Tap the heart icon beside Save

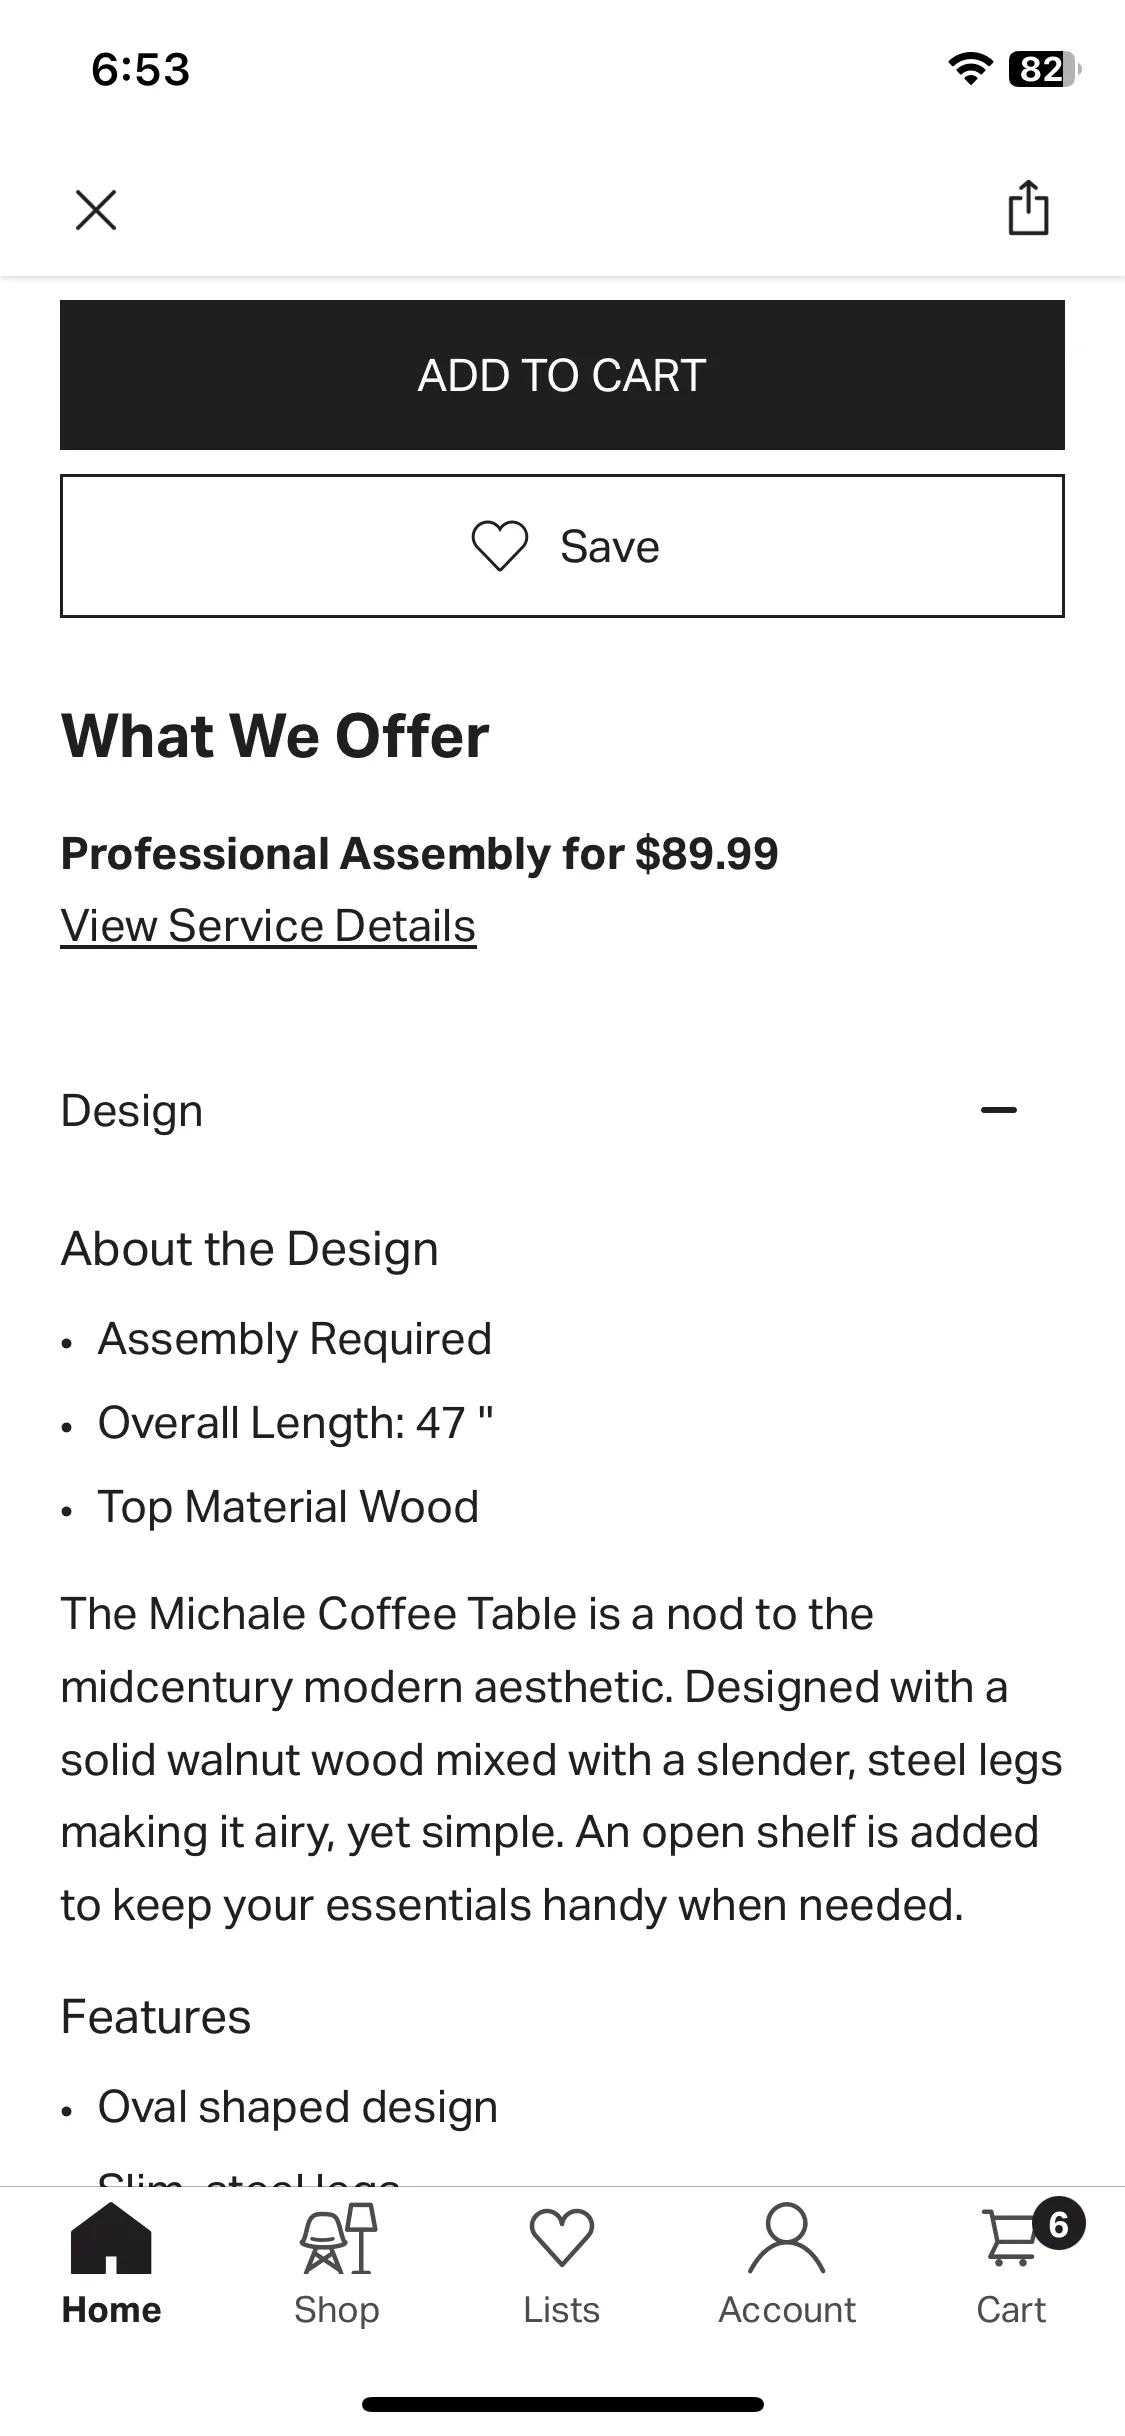pyautogui.click(x=499, y=547)
